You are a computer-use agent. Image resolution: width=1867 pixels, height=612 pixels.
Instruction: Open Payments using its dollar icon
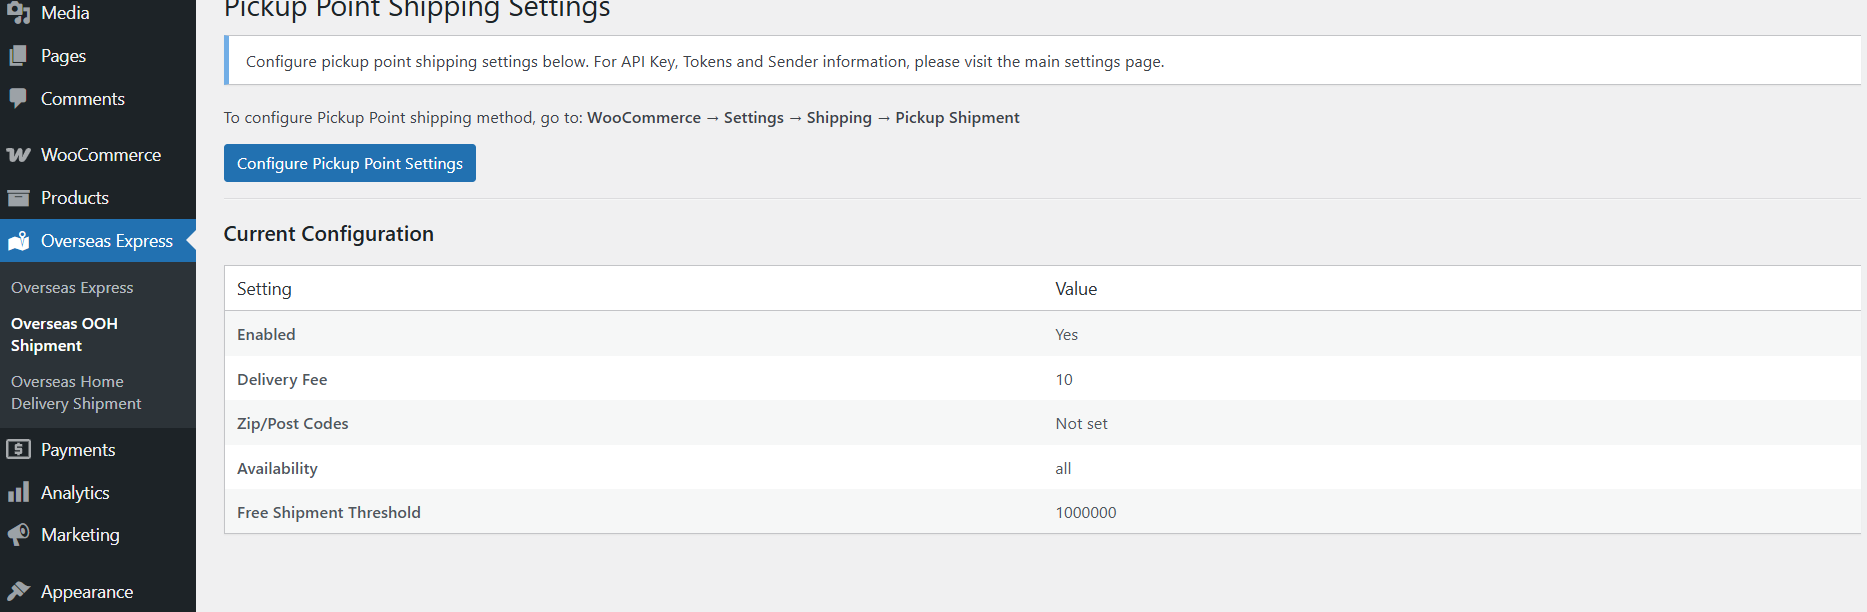tap(18, 449)
